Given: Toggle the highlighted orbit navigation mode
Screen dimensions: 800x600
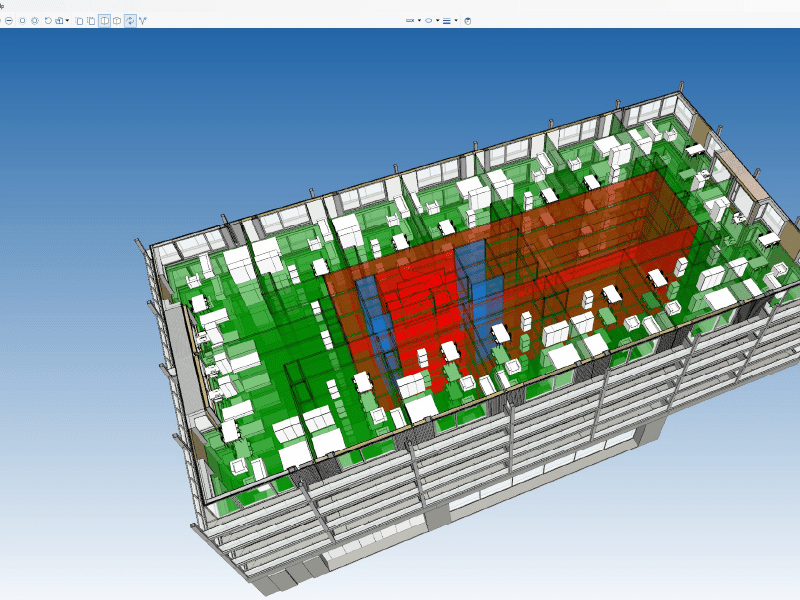Looking at the screenshot, I should click(130, 20).
